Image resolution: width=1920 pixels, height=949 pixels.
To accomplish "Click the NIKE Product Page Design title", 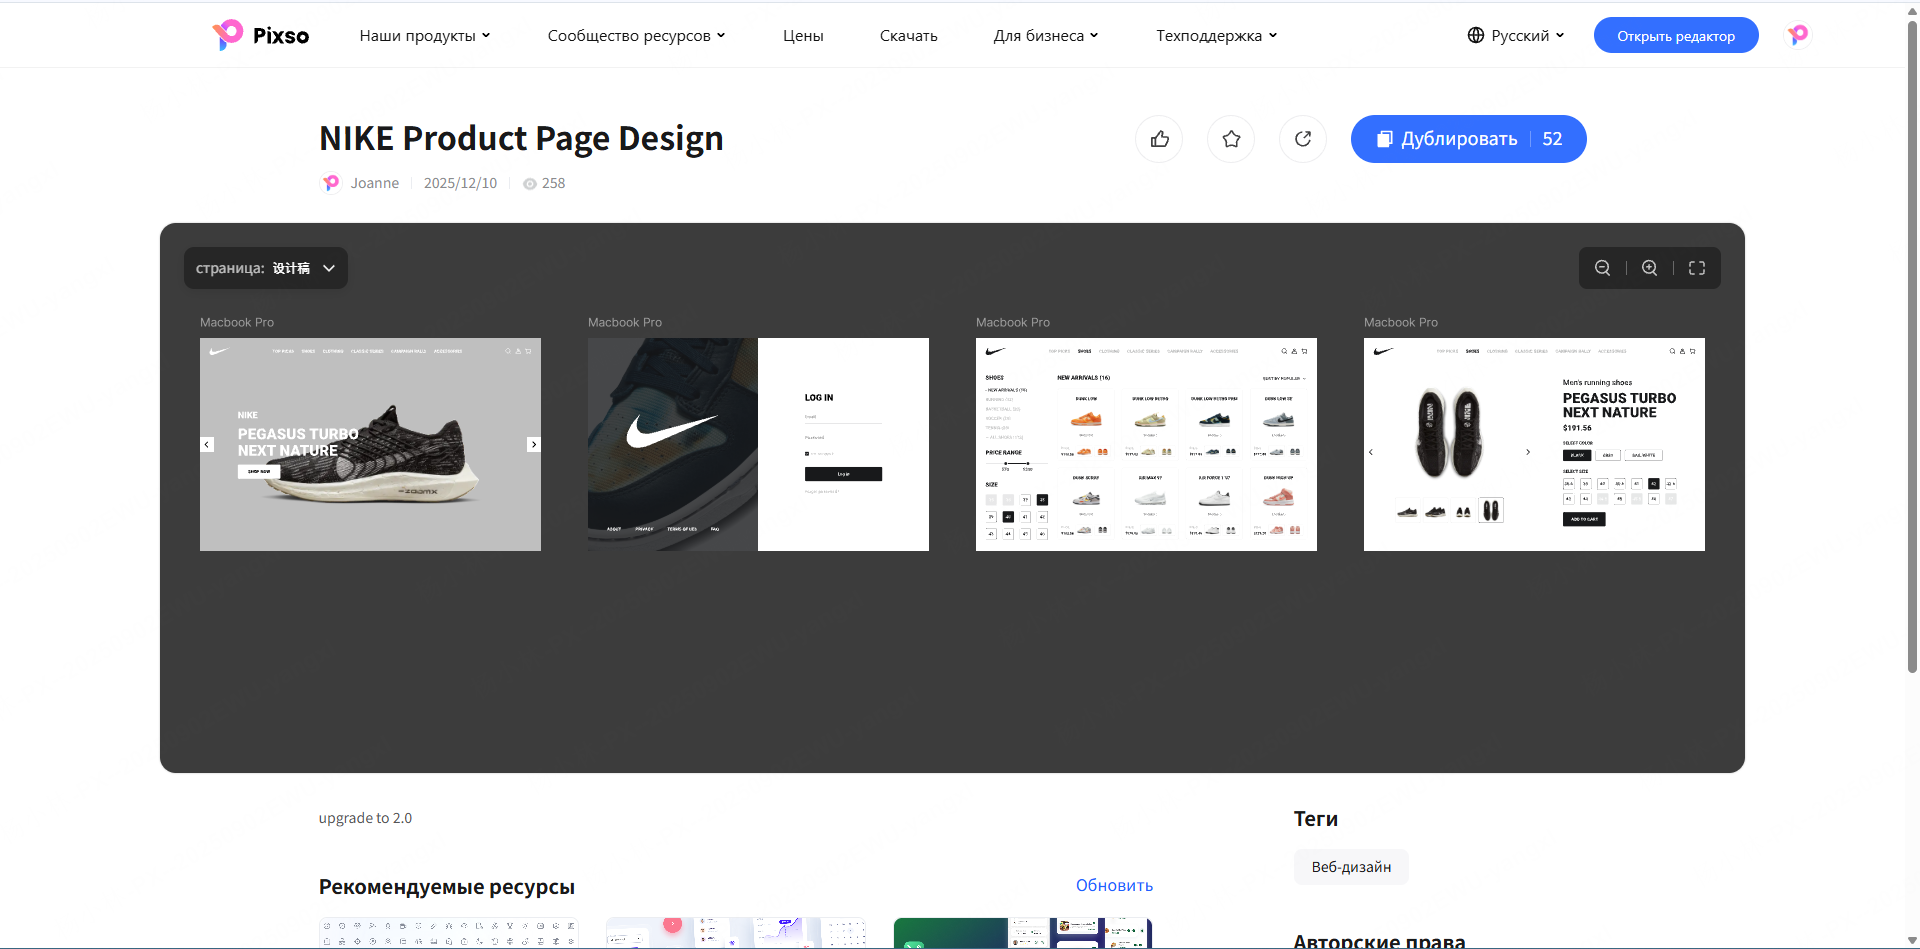I will pos(521,138).
